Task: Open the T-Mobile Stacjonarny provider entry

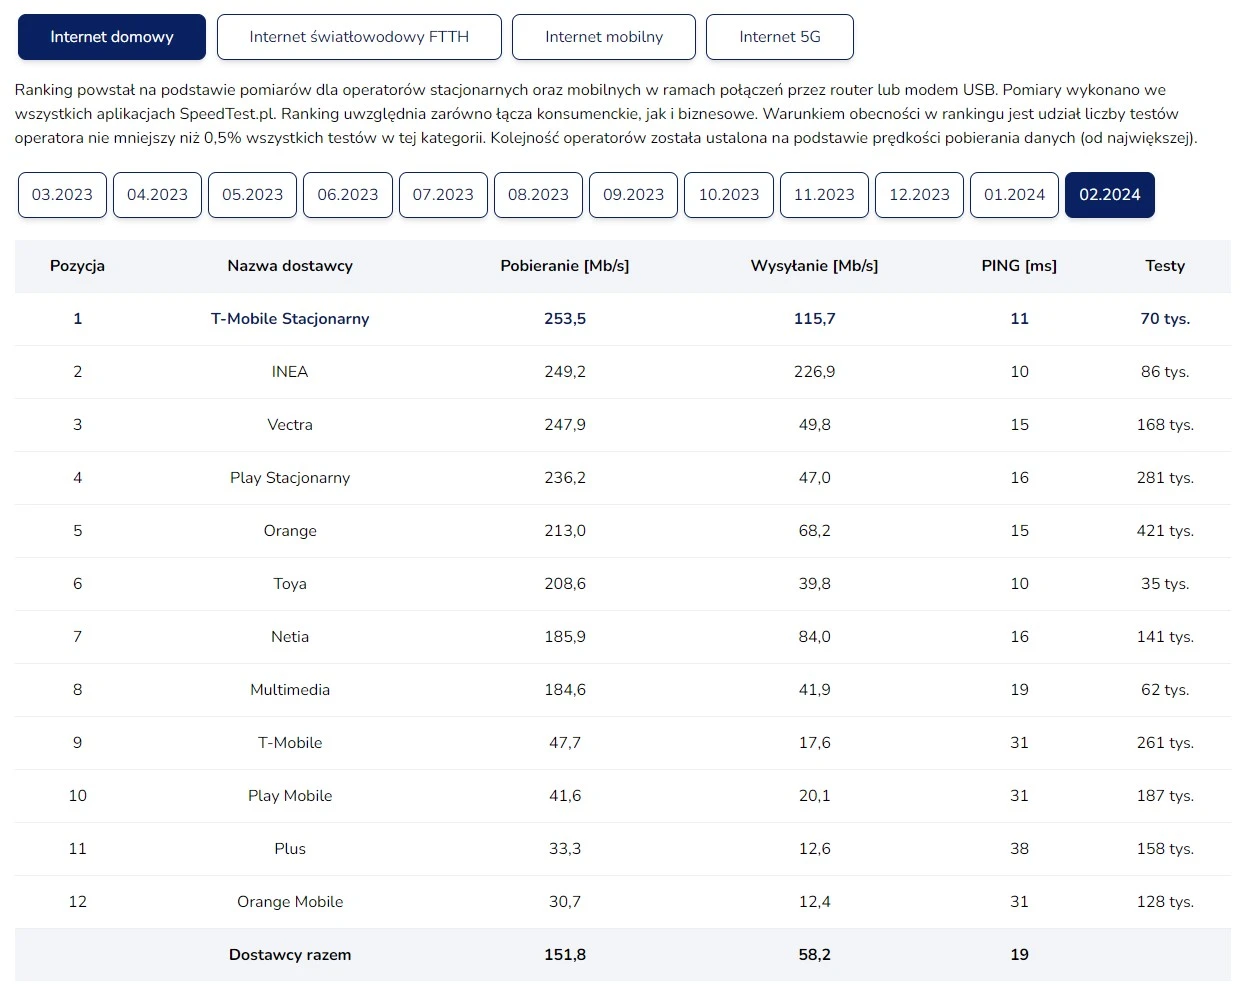Action: [290, 318]
